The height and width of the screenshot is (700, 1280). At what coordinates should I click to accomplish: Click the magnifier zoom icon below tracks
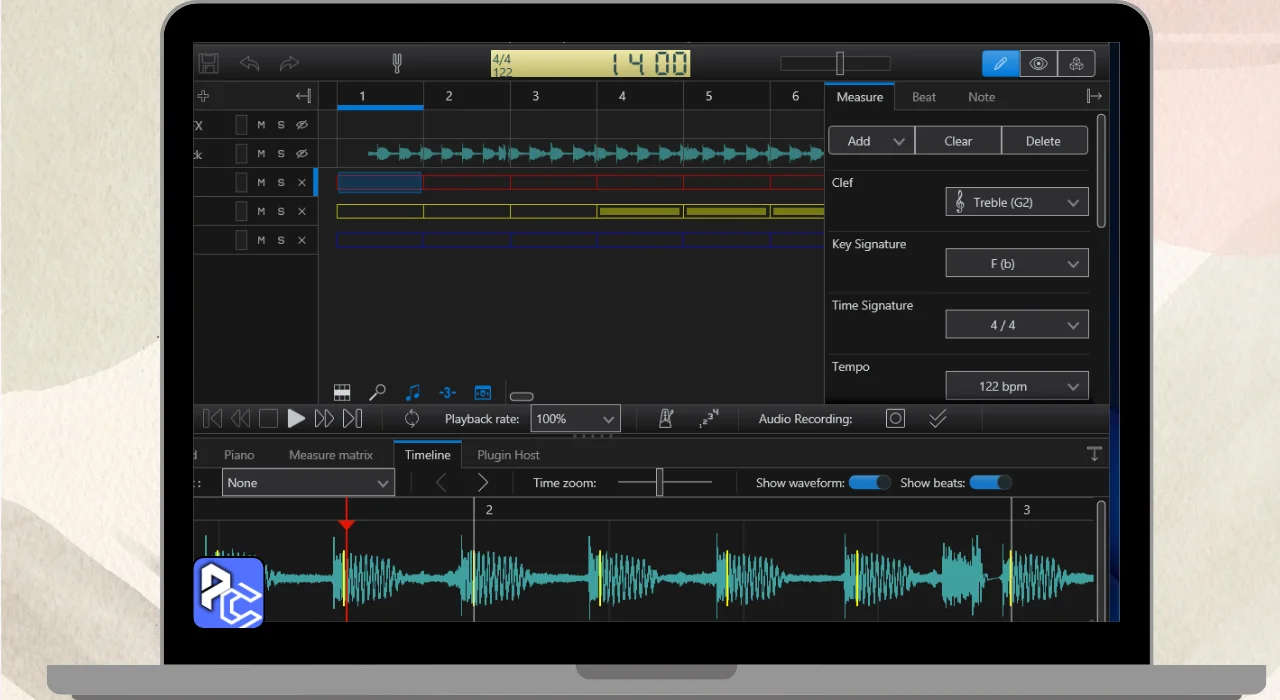click(377, 393)
